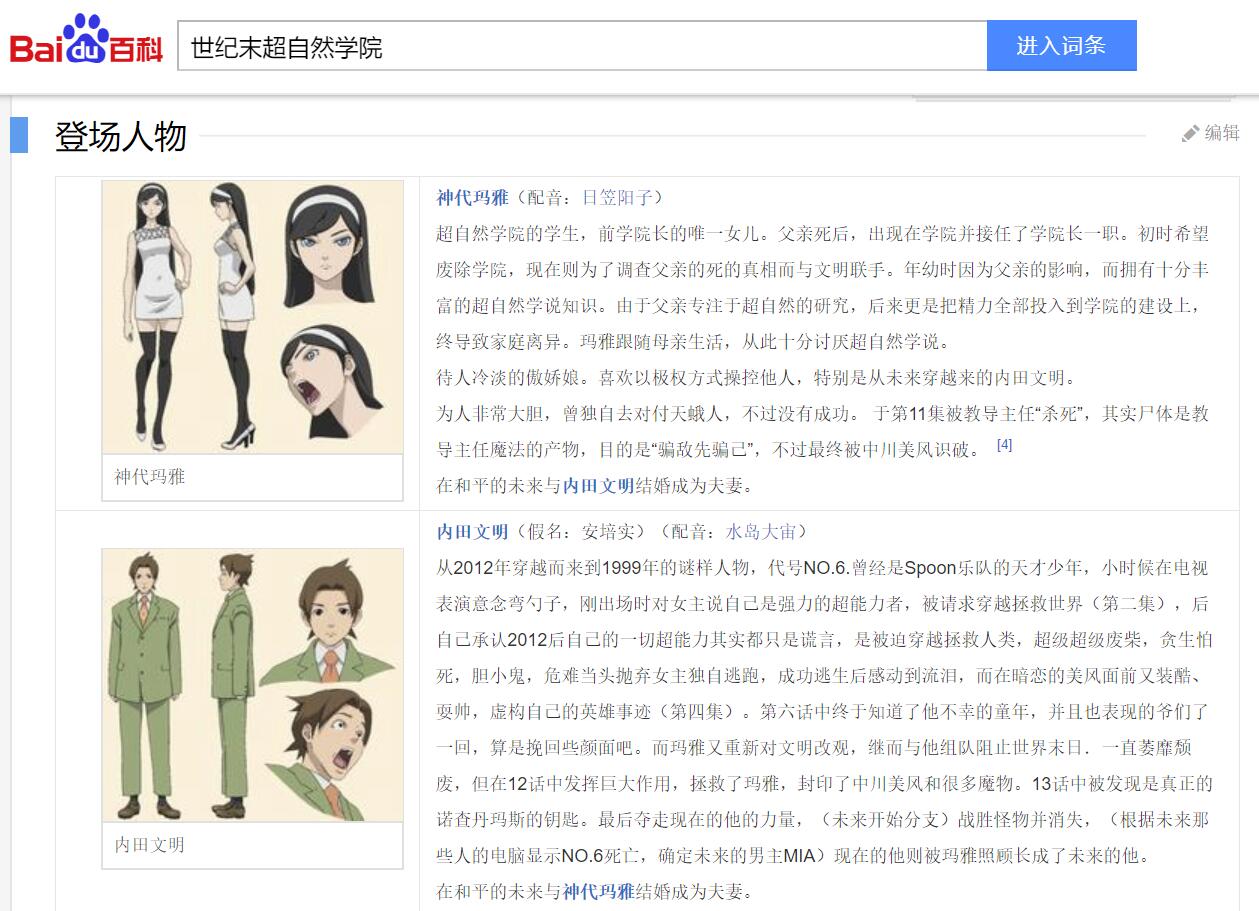Viewport: 1259px width, 911px height.
Task: Click the pencil icon beside 编辑
Action: (x=1190, y=133)
